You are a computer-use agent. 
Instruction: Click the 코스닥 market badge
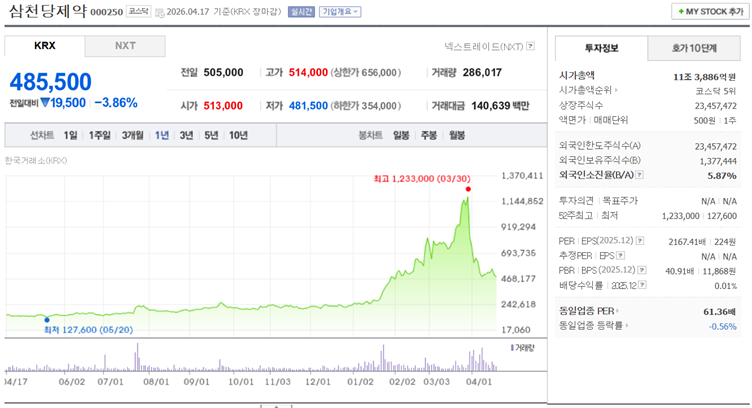point(139,12)
